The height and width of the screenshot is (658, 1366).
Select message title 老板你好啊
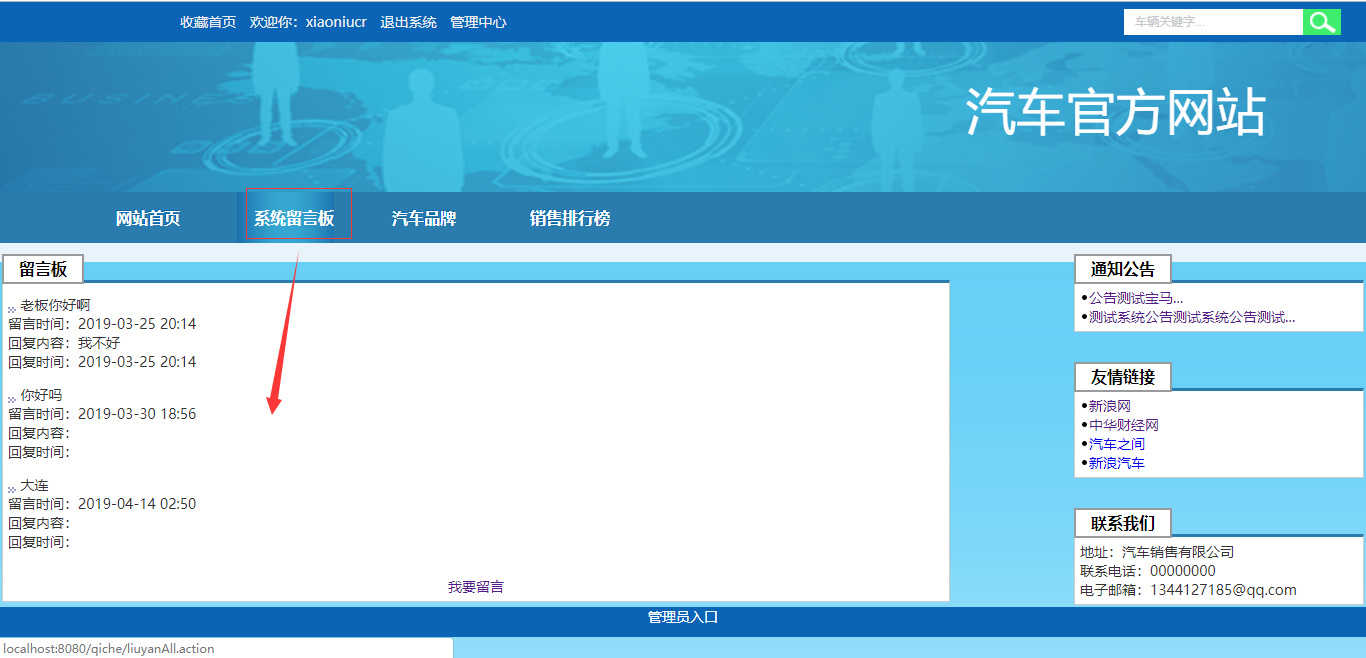coord(55,305)
